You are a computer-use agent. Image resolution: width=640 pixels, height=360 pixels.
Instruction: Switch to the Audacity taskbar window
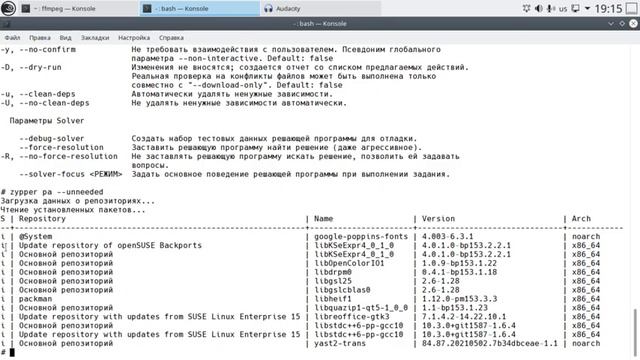click(321, 8)
